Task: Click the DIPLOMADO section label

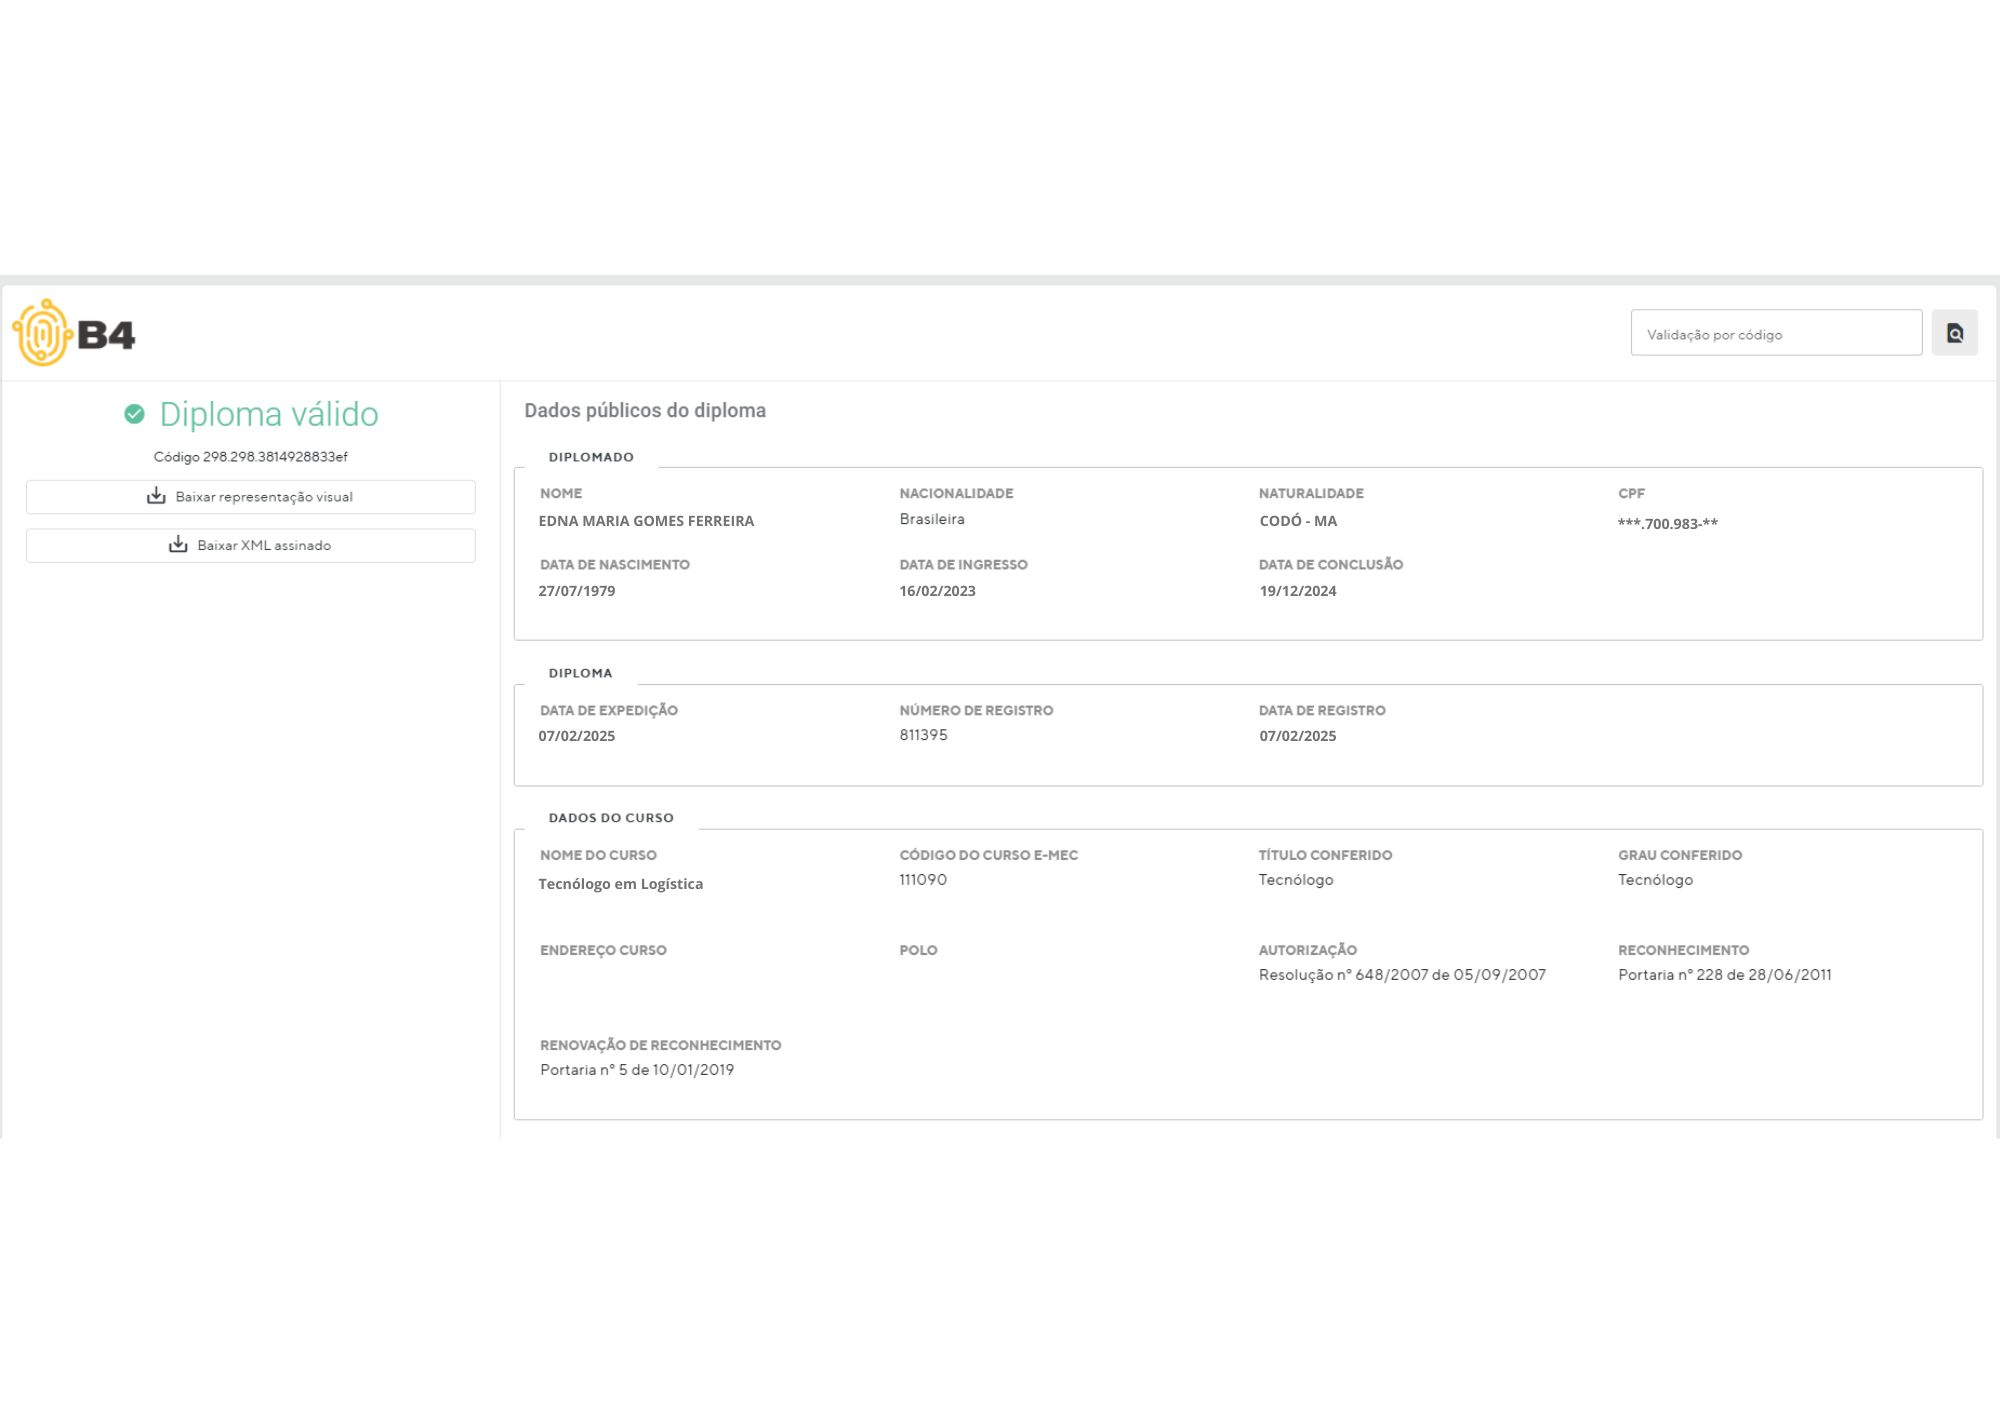Action: click(x=590, y=457)
